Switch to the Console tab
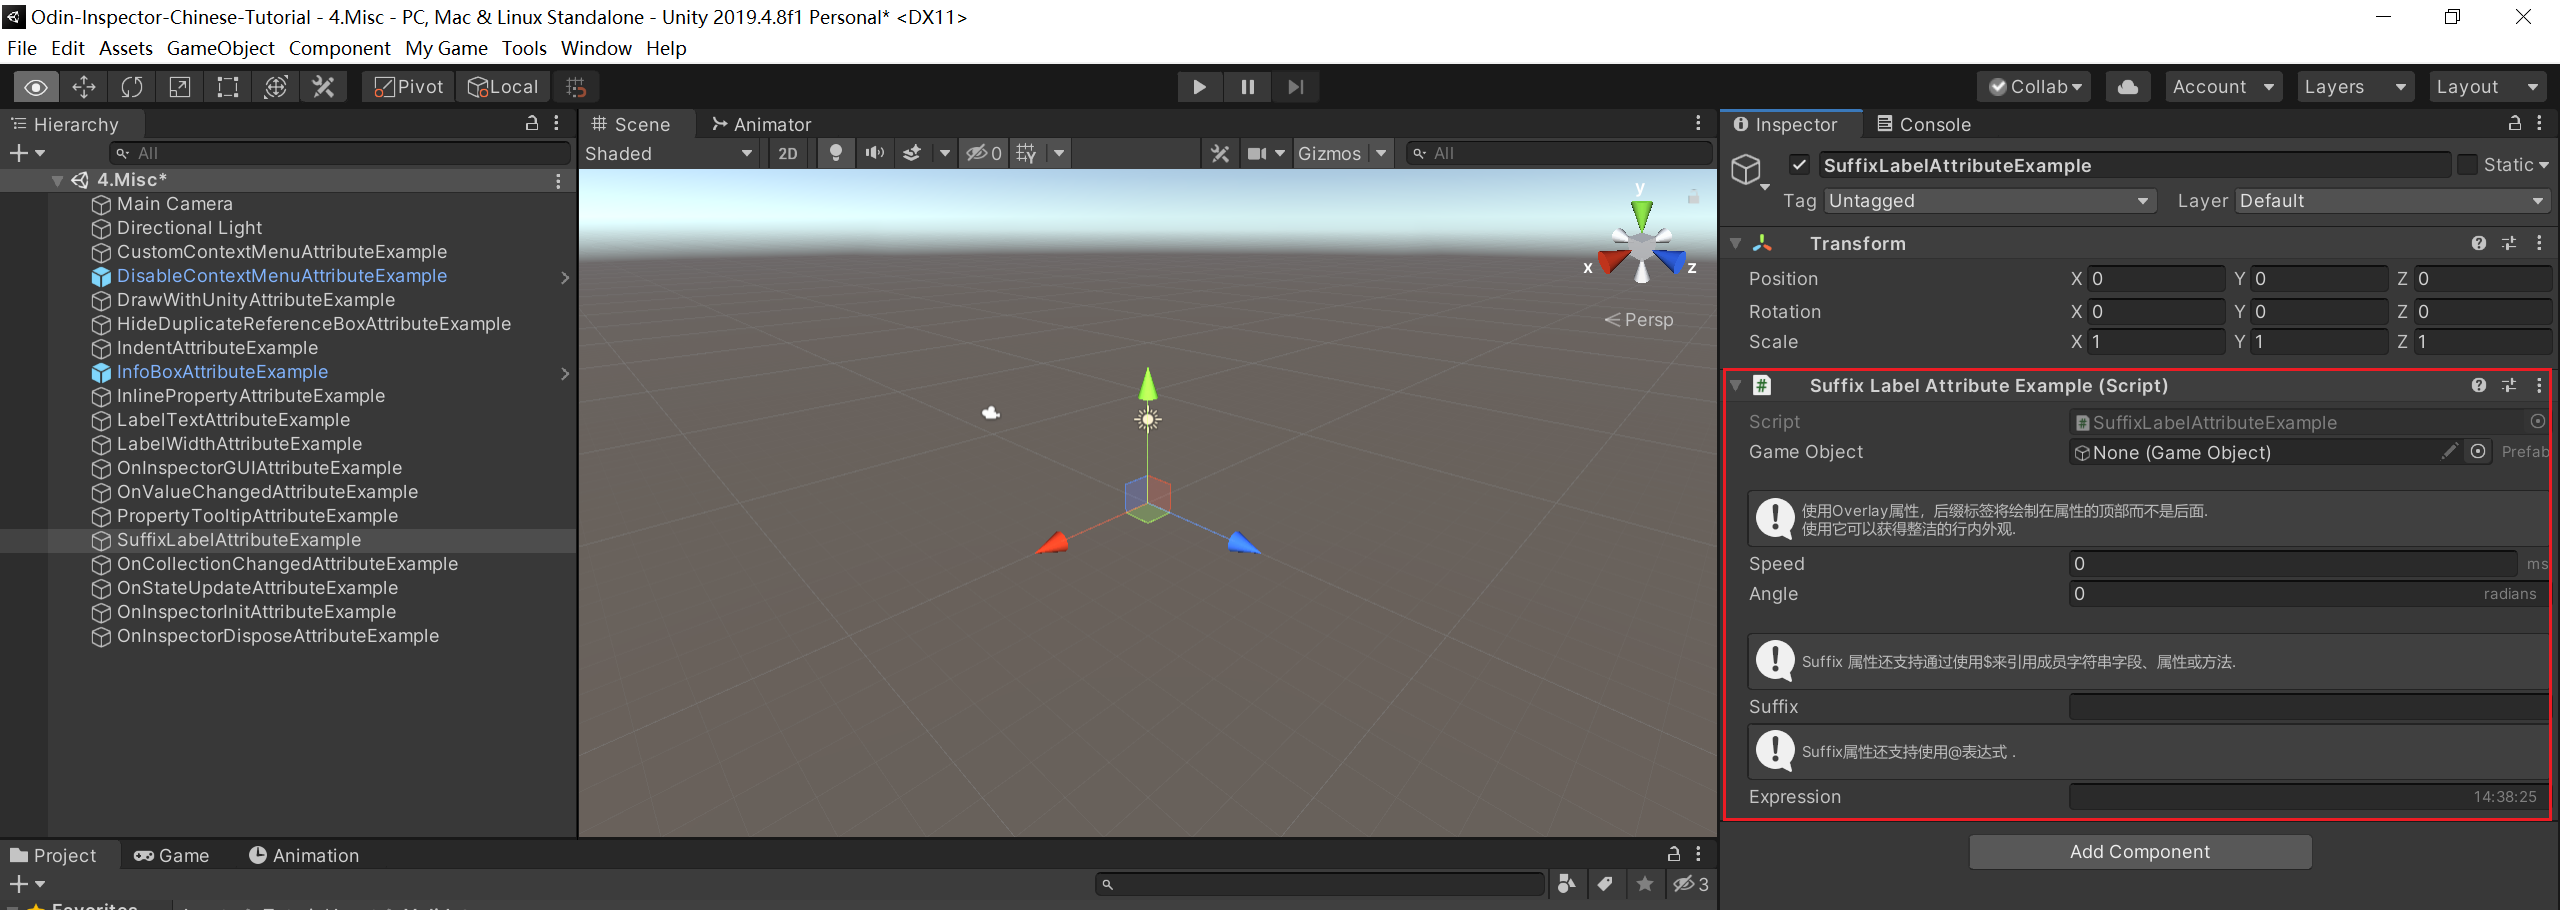2560x910 pixels. pyautogui.click(x=1923, y=124)
